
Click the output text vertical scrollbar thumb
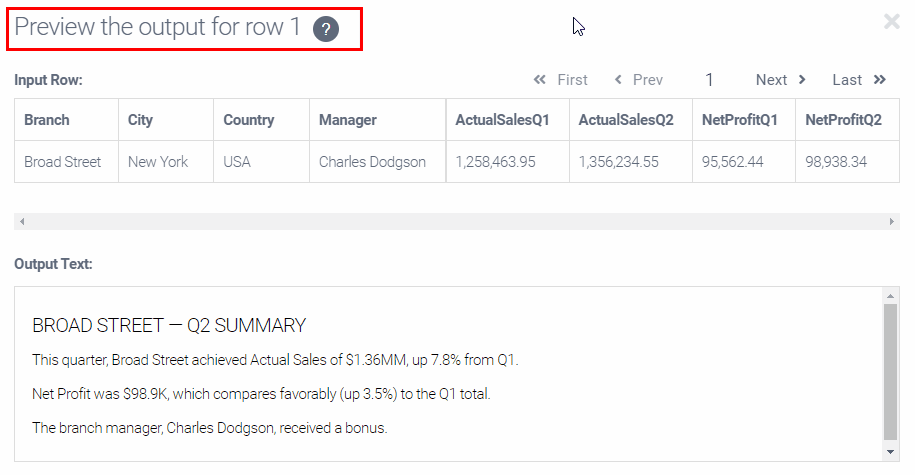(890, 372)
